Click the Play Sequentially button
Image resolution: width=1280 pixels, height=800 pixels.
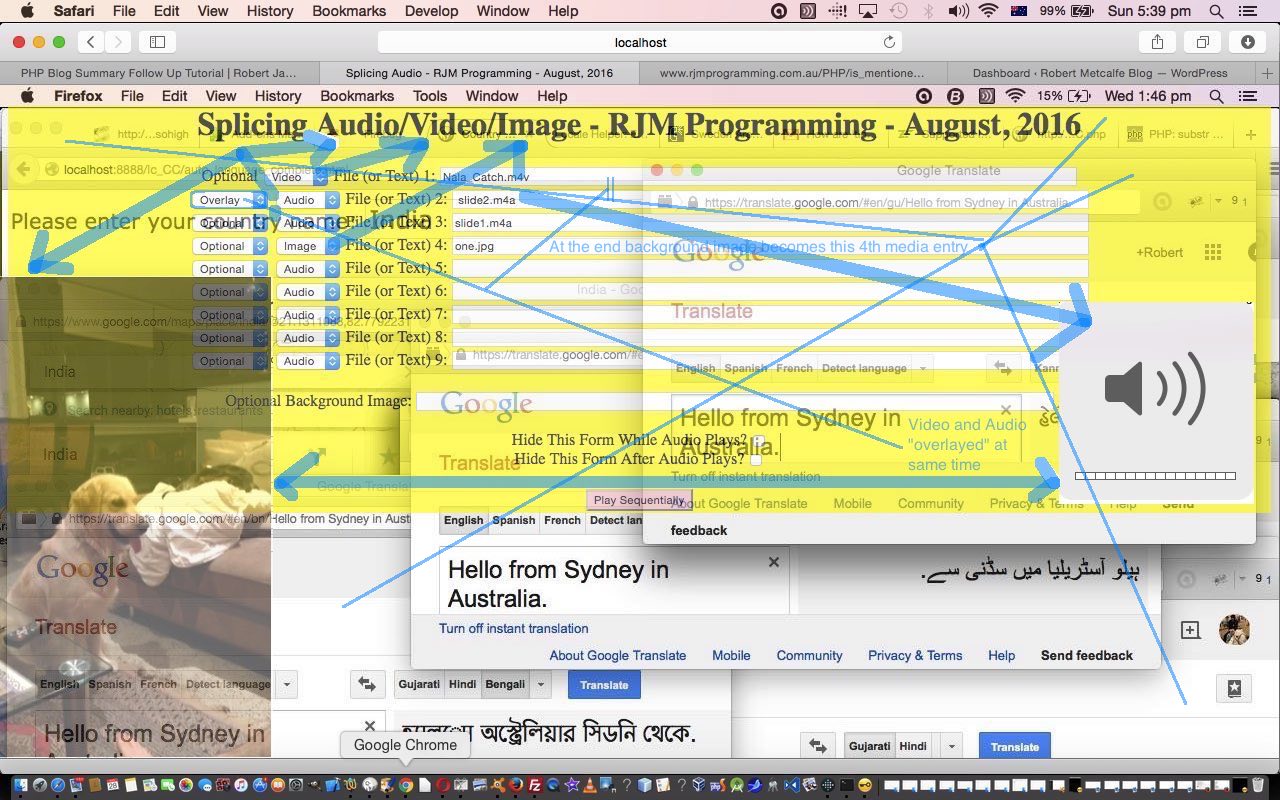[639, 500]
